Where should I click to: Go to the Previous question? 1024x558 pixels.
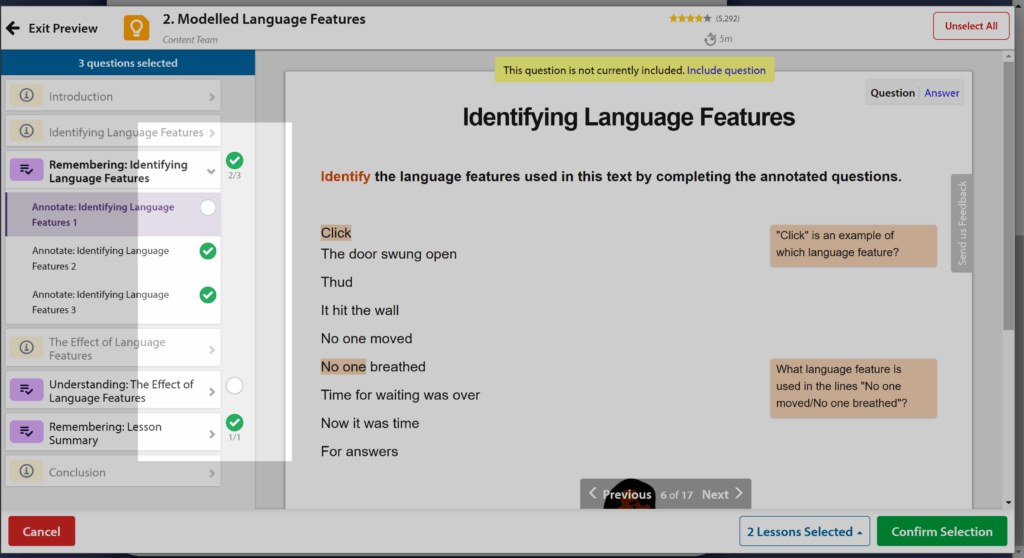pyautogui.click(x=620, y=494)
